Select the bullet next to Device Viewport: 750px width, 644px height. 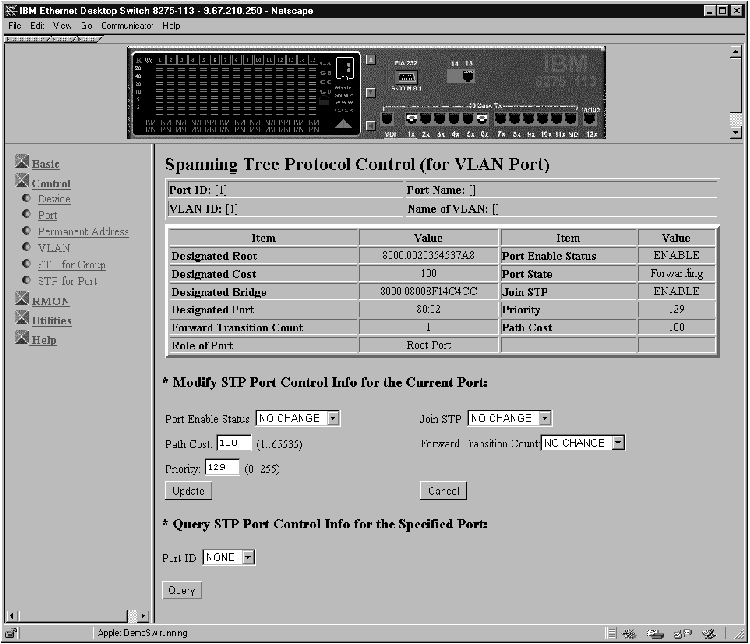(x=27, y=199)
